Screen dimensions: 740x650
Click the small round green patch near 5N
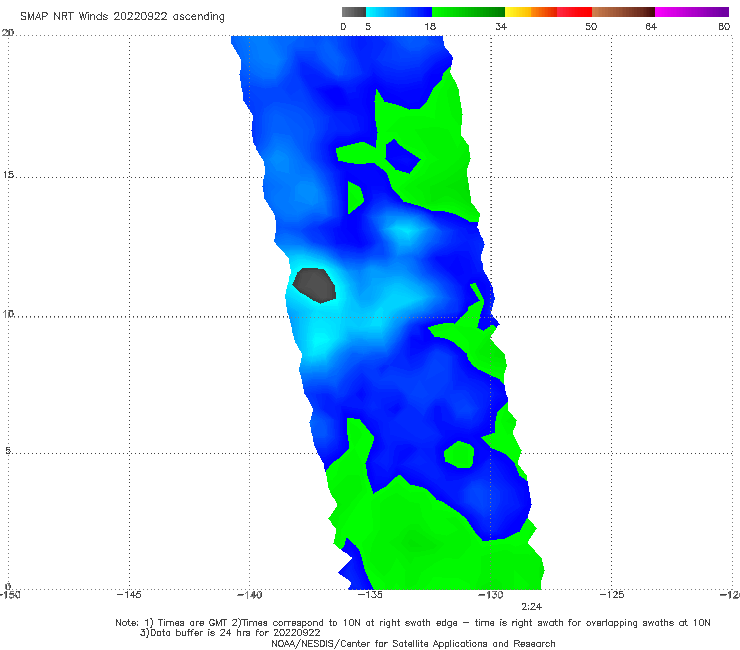(x=459, y=455)
